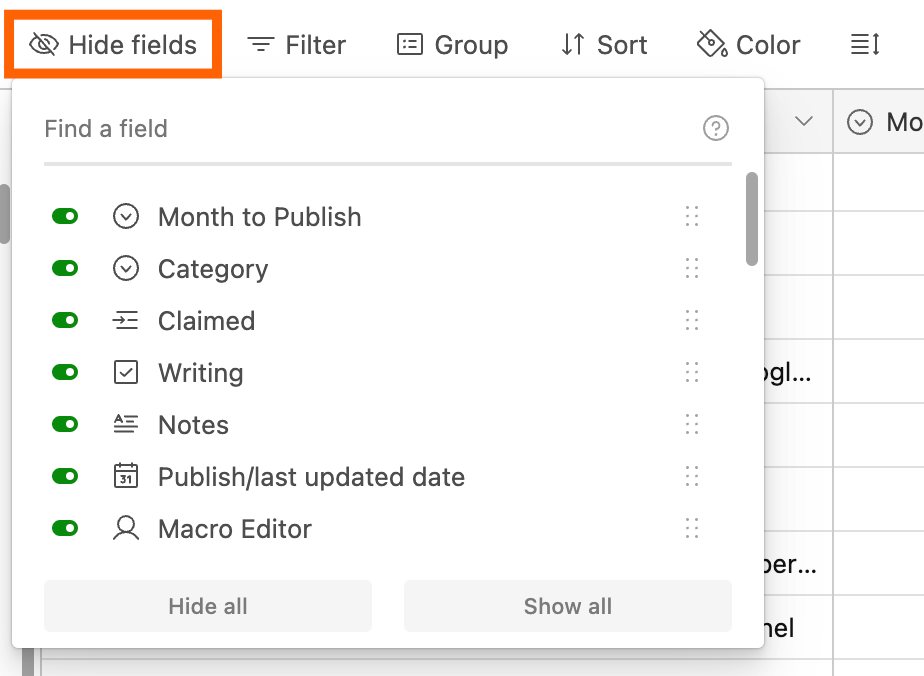
Task: Toggle off the Month to Publish field
Action: click(x=65, y=217)
